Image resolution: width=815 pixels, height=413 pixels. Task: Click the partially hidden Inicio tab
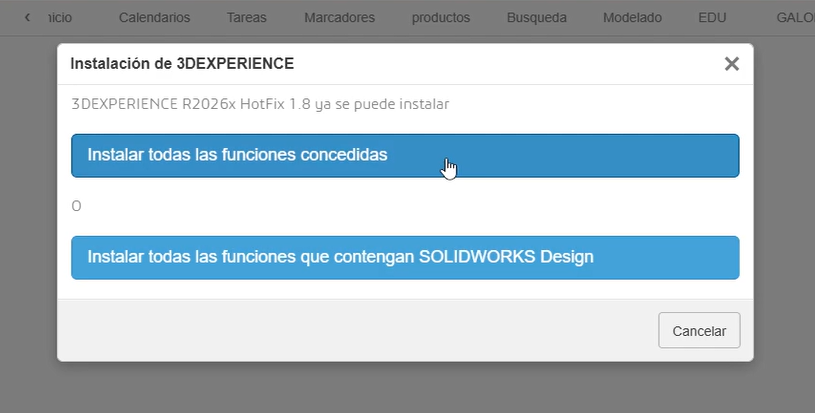[x=58, y=17]
